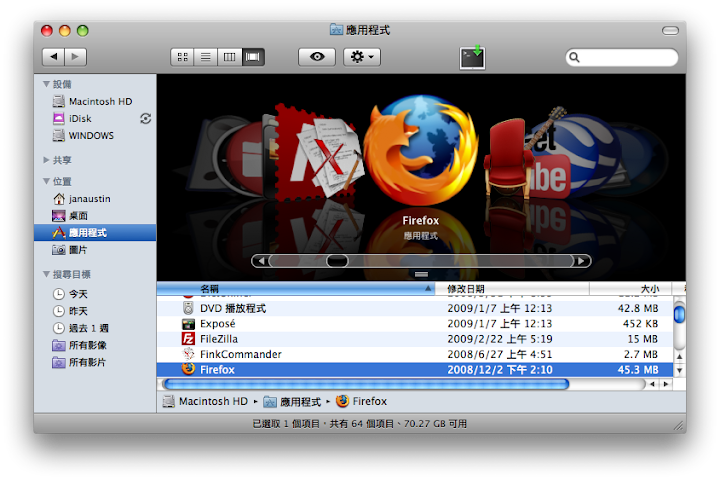Click list scroll up arrow
The image size is (720, 480).
pyautogui.click(x=679, y=356)
